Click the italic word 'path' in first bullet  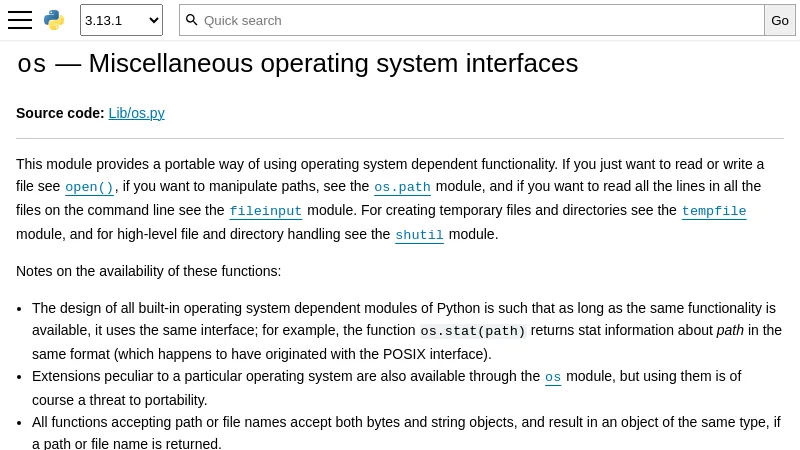tap(730, 331)
